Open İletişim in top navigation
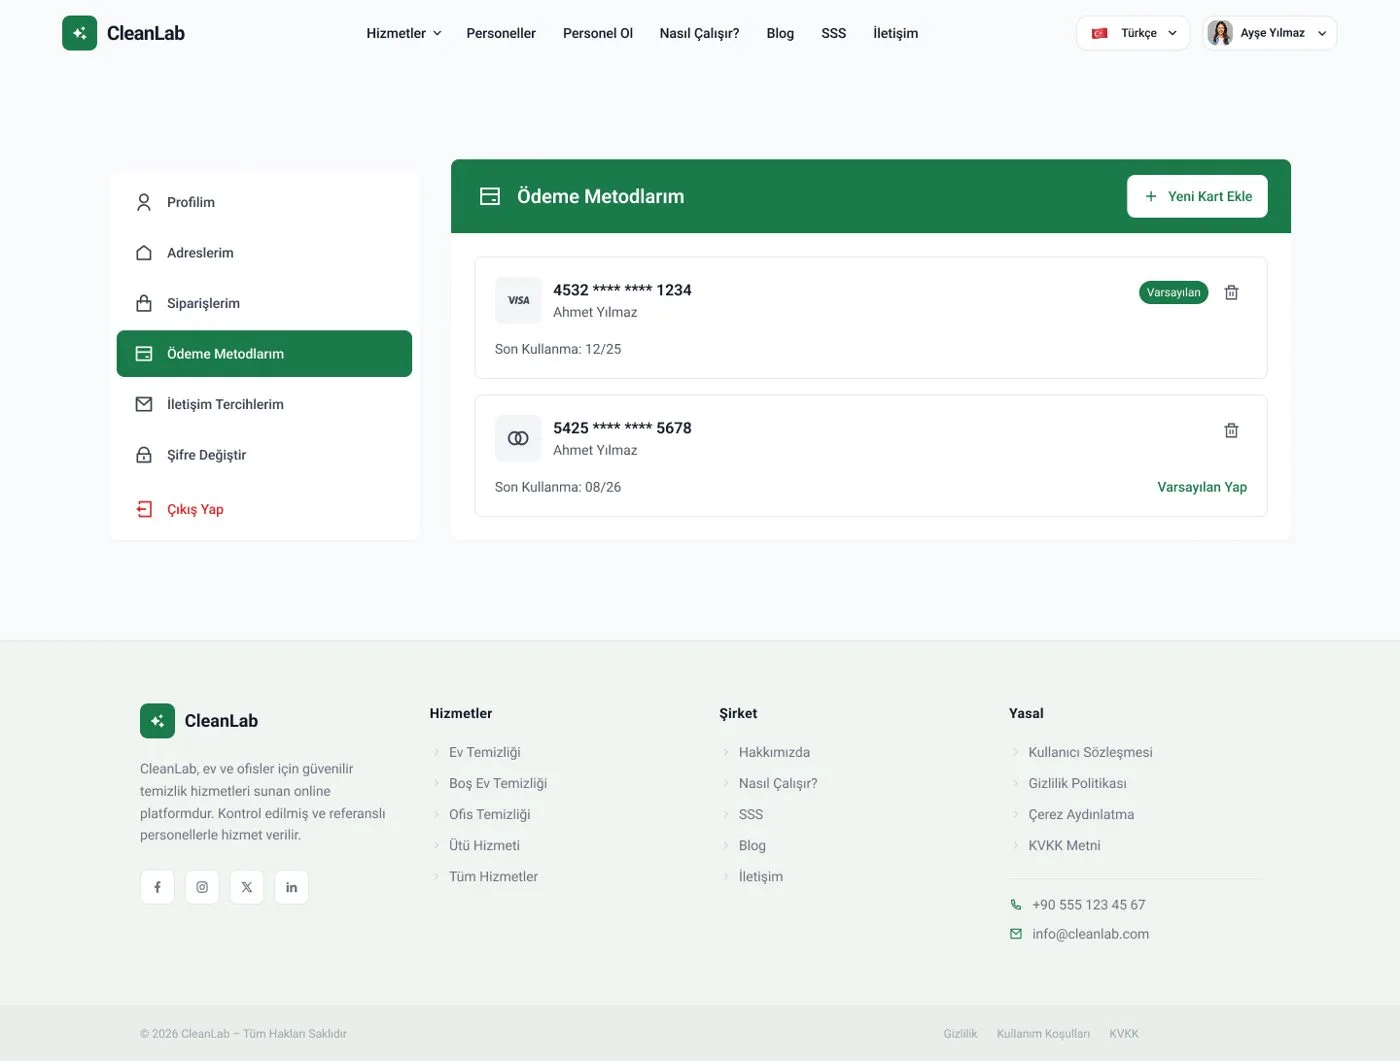The image size is (1400, 1061). [x=895, y=33]
